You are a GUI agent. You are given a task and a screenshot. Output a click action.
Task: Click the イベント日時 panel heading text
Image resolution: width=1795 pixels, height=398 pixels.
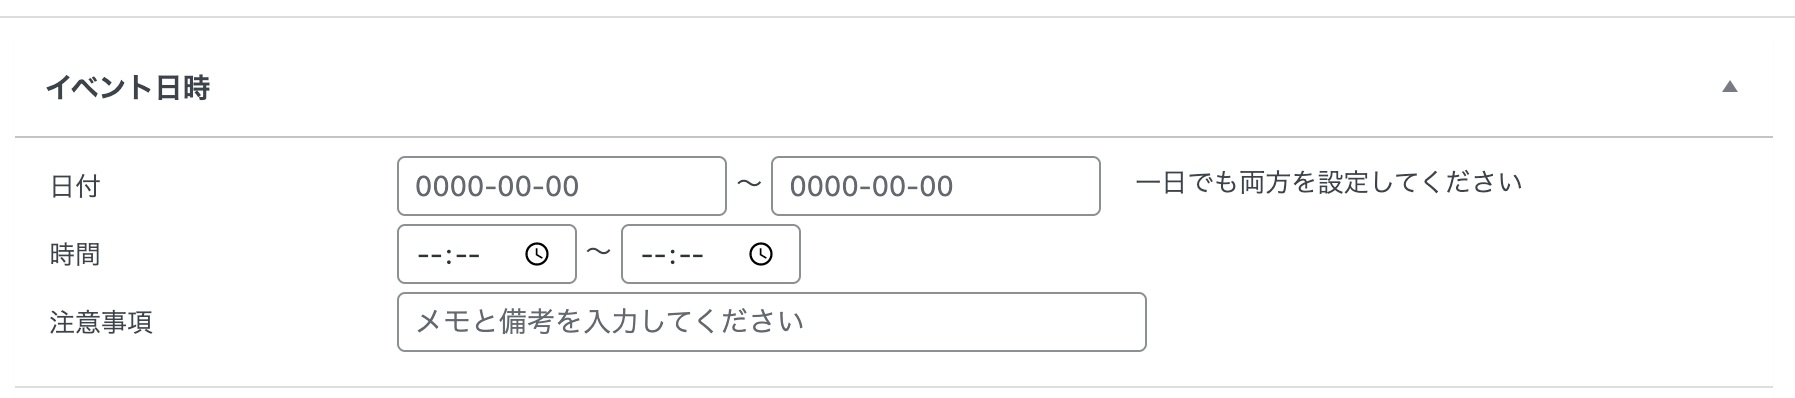pos(128,88)
